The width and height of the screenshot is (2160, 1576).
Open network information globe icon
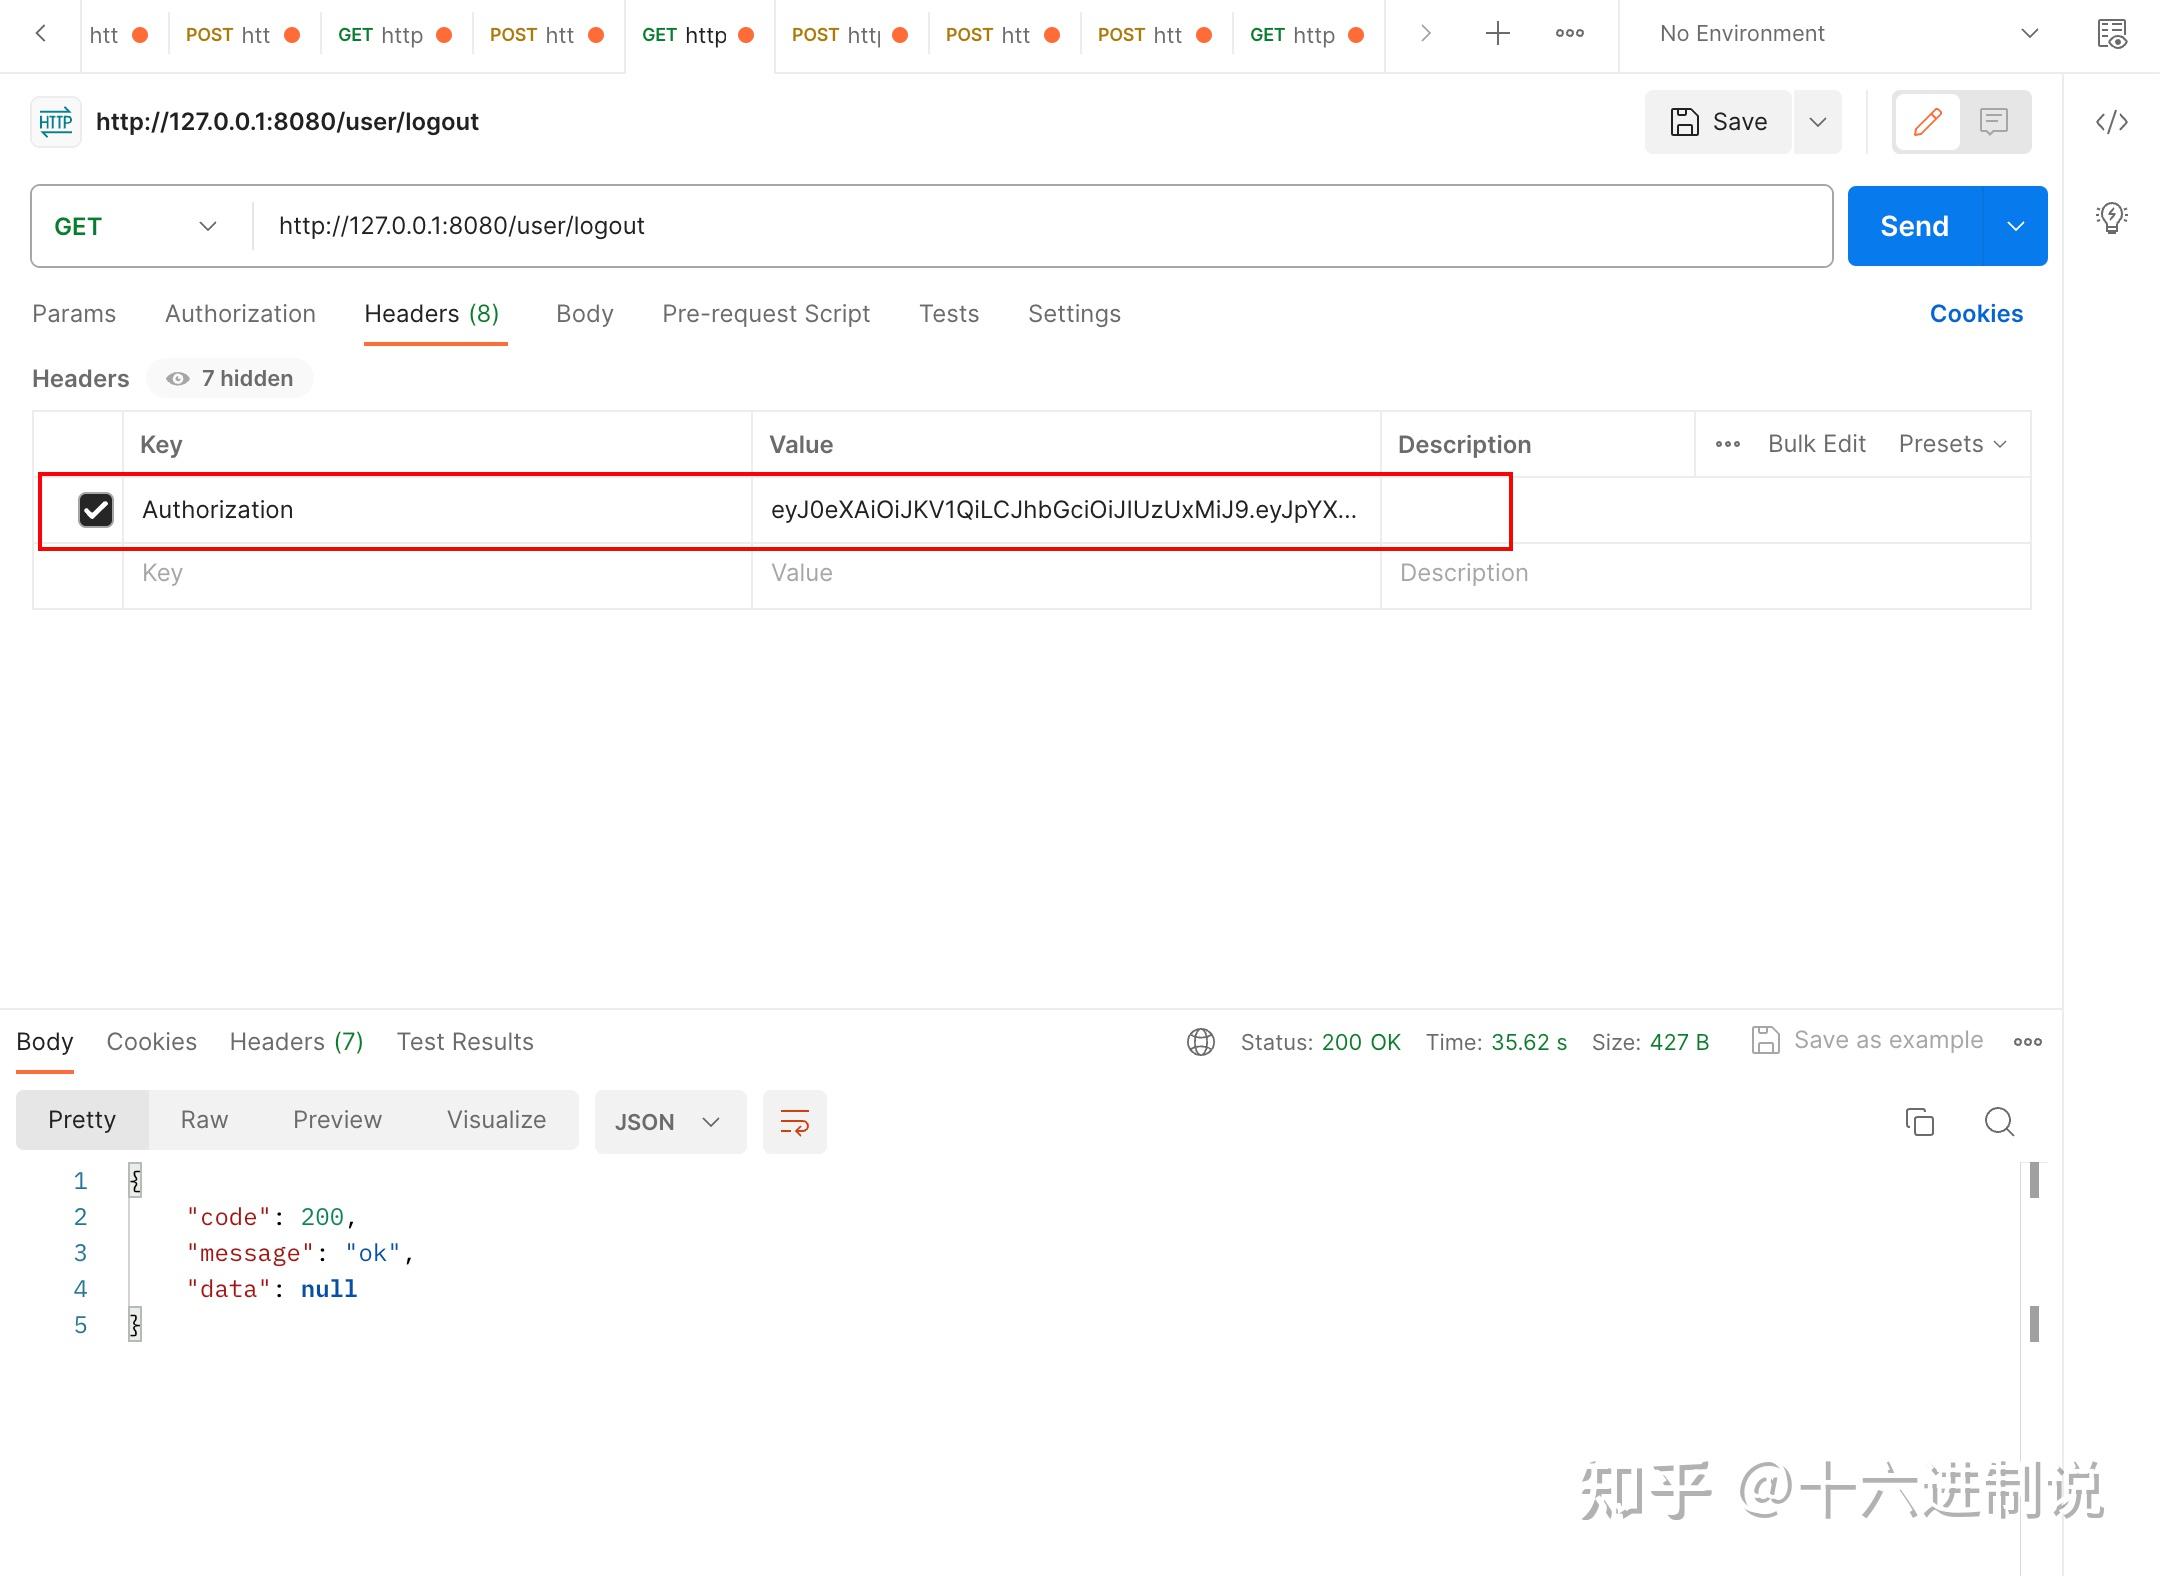1199,1041
